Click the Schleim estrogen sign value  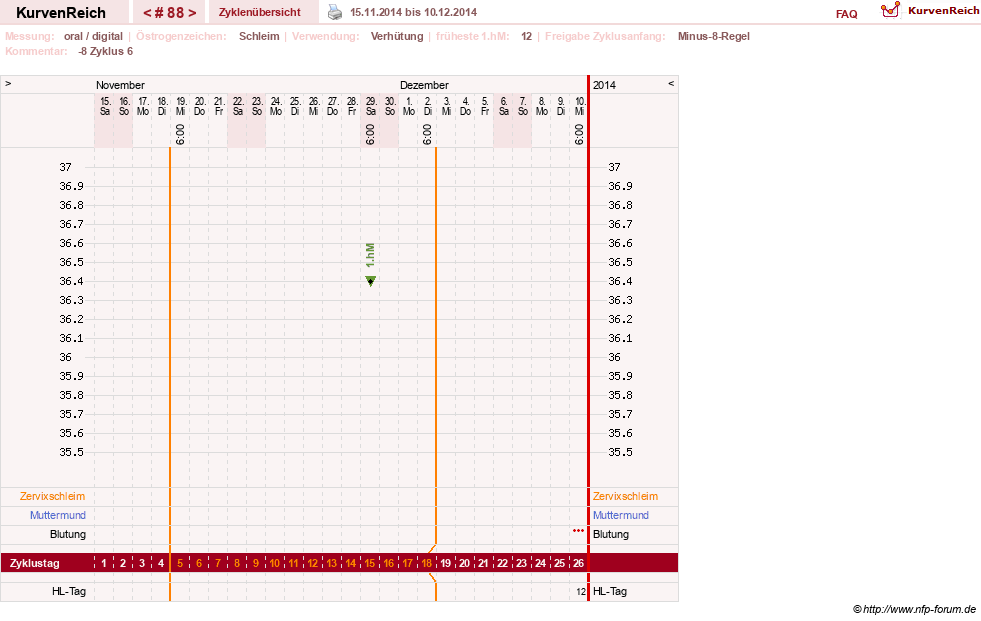259,36
